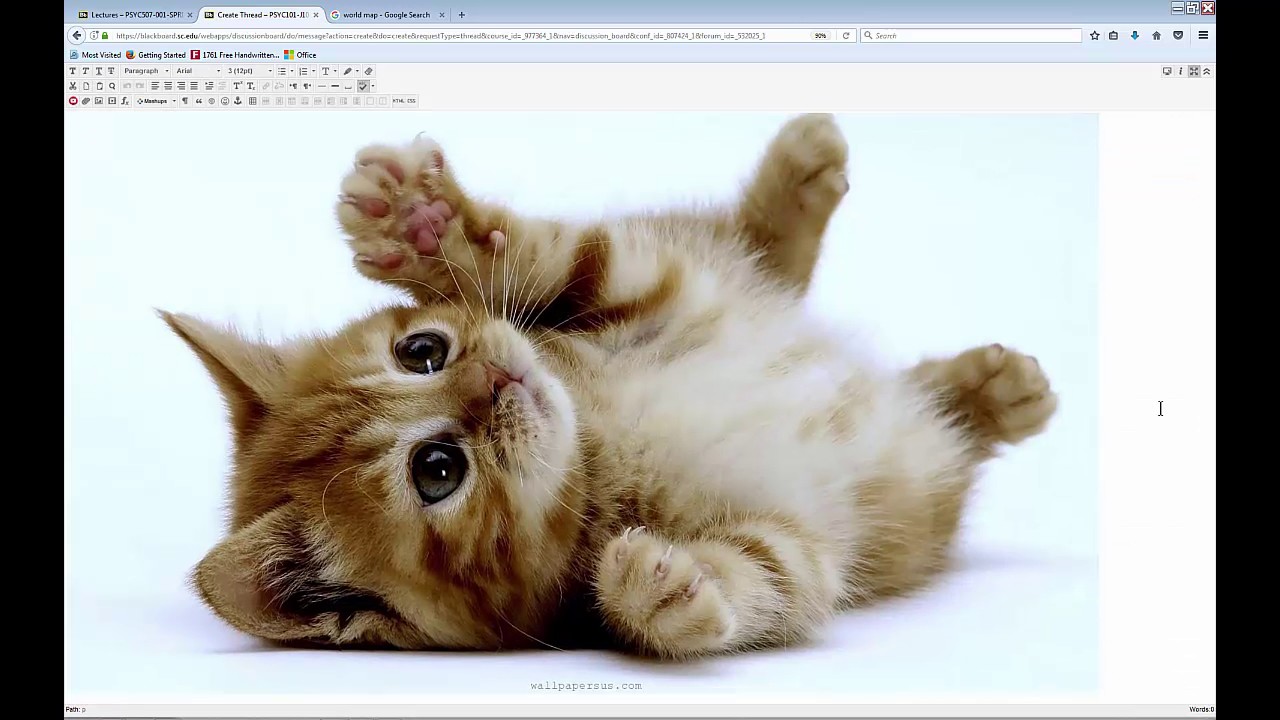Insert an emoticon smiley

tap(224, 101)
